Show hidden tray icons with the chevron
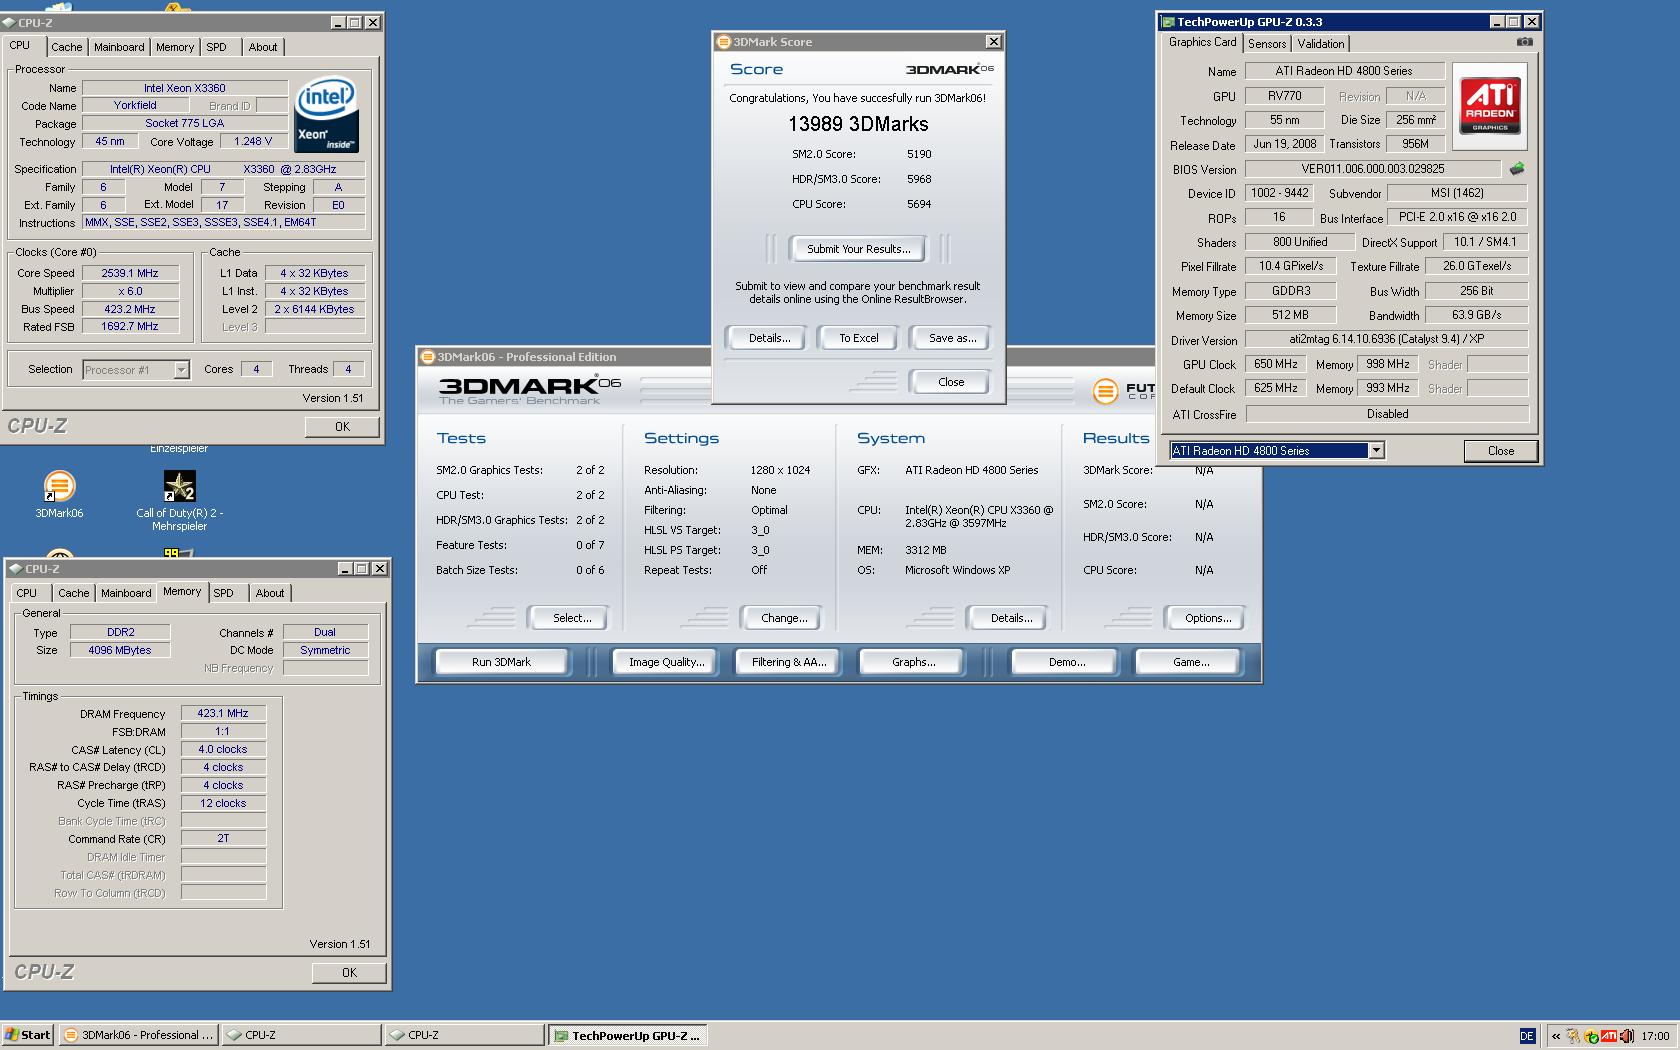 pos(1556,1036)
